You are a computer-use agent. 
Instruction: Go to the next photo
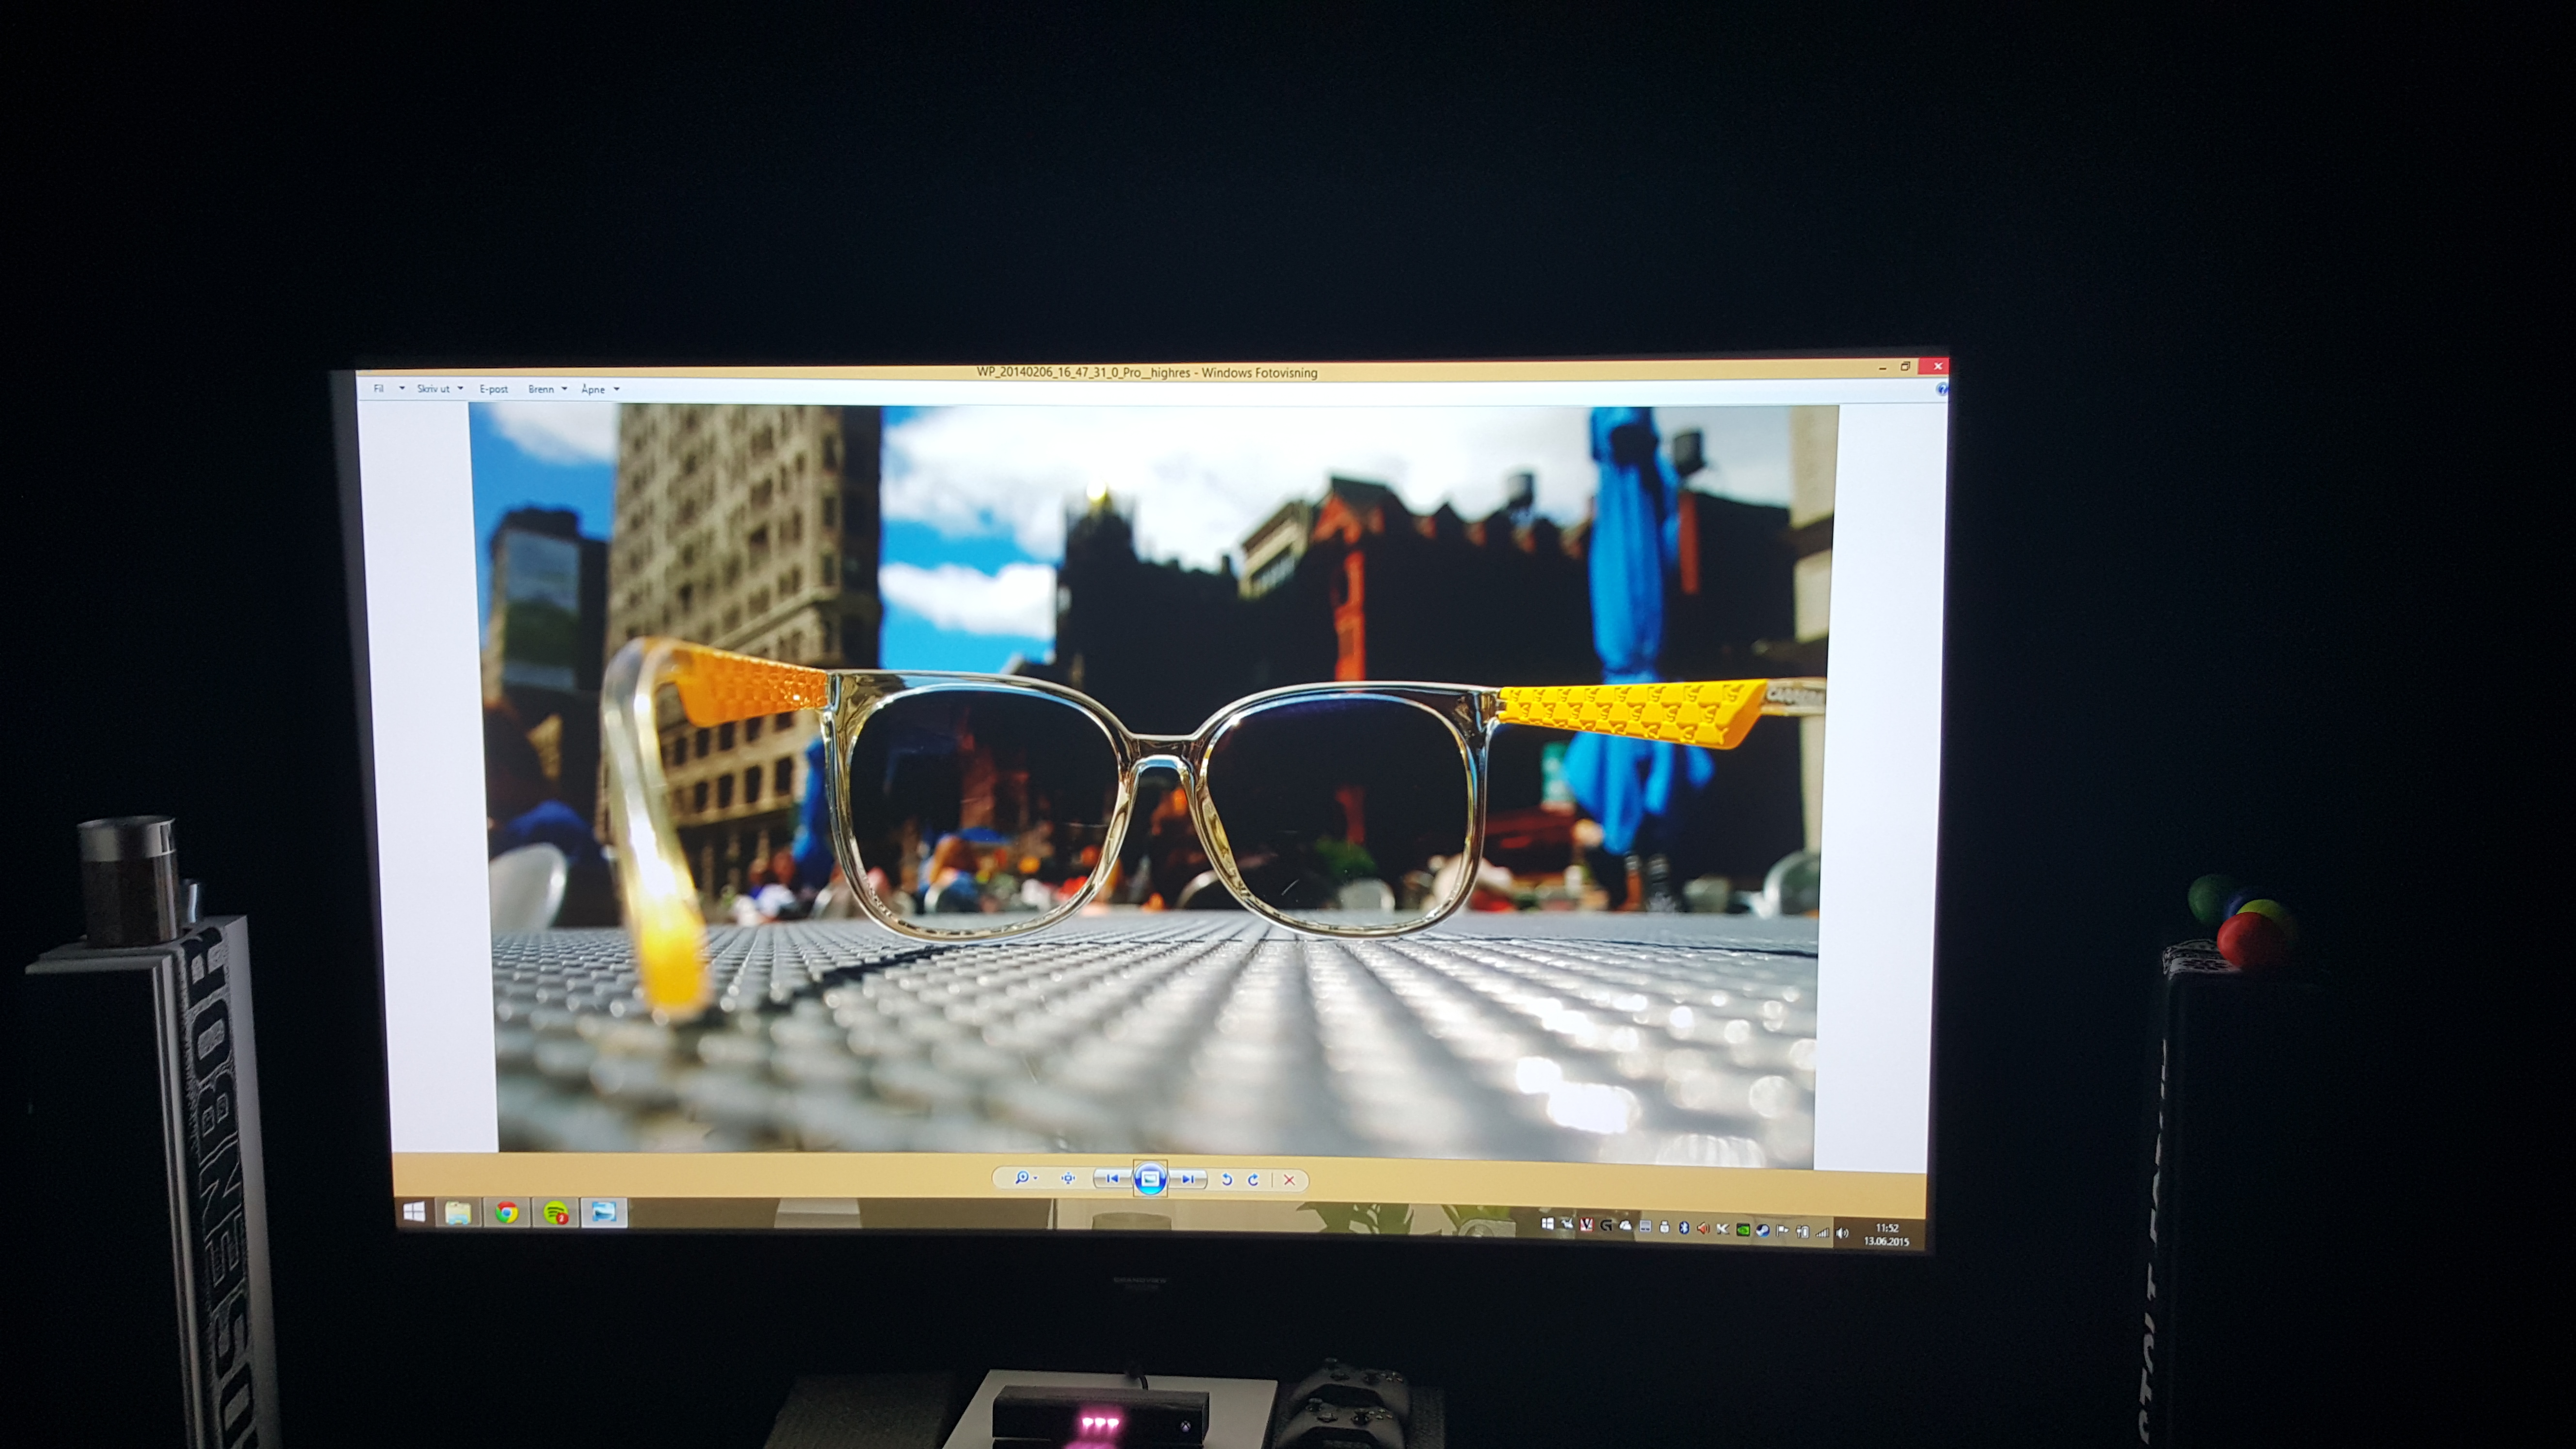point(1188,1179)
